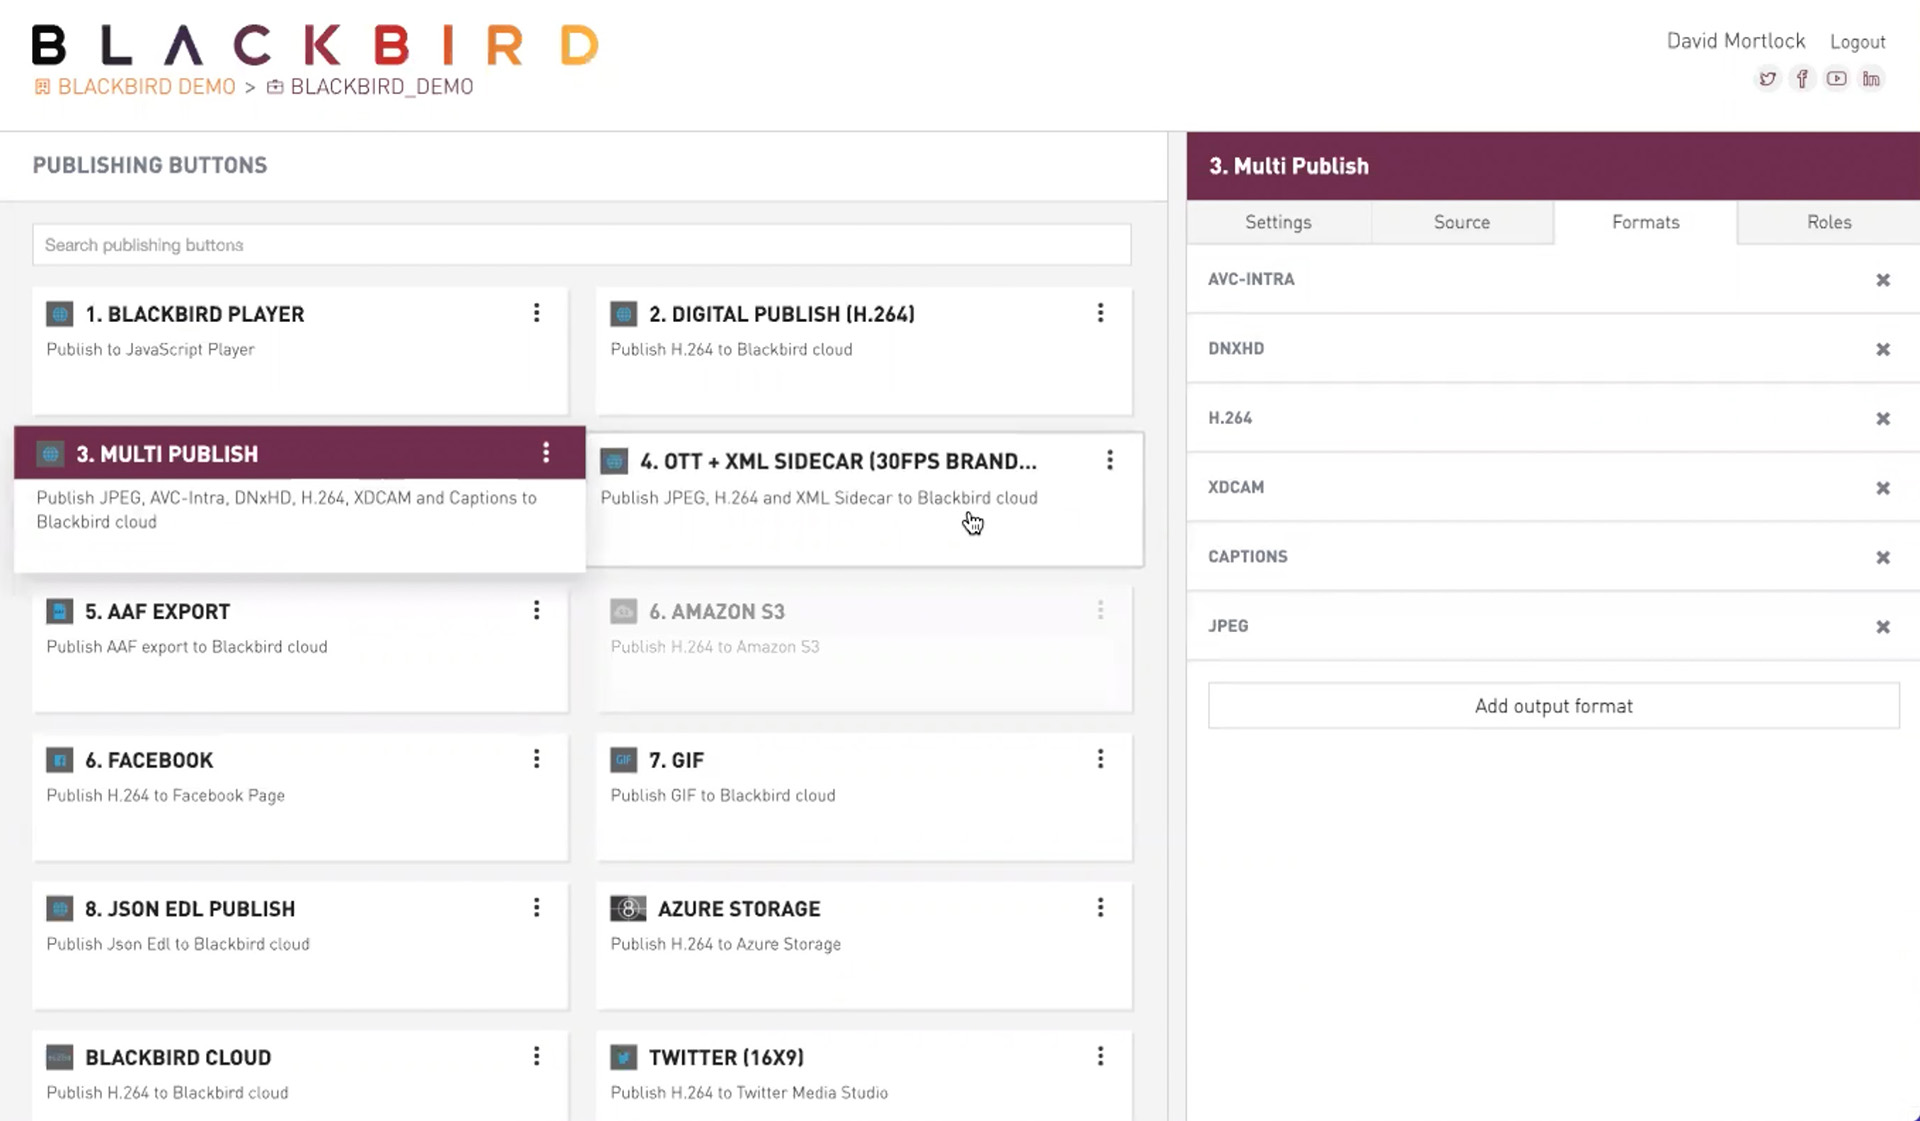
Task: Go to BLACKBIRD DEMO breadcrumb link
Action: pyautogui.click(x=146, y=87)
